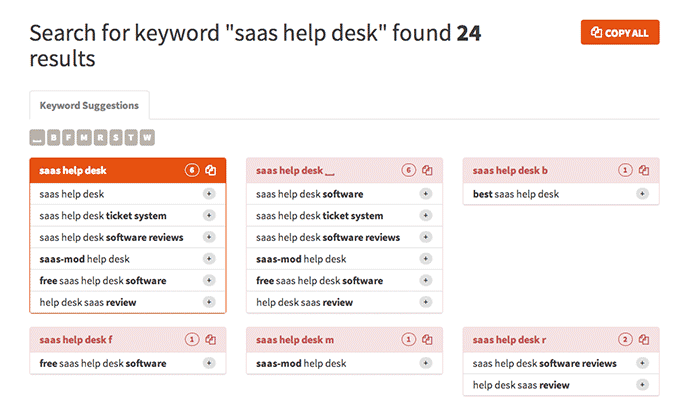The height and width of the screenshot is (420, 690).
Task: Add 'help desk saas review' in orange card
Action: [209, 302]
